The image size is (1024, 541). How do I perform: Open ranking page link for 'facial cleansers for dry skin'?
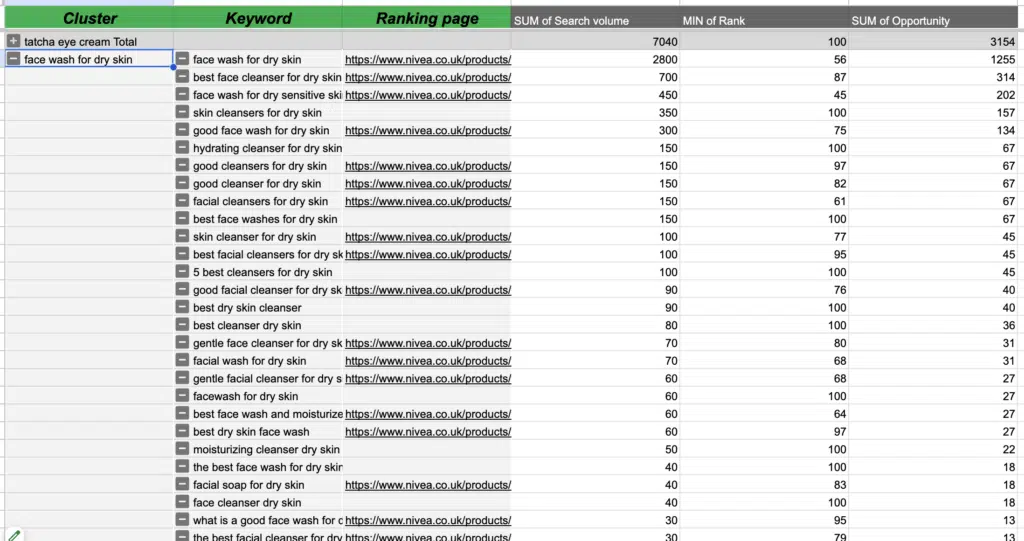click(x=428, y=202)
